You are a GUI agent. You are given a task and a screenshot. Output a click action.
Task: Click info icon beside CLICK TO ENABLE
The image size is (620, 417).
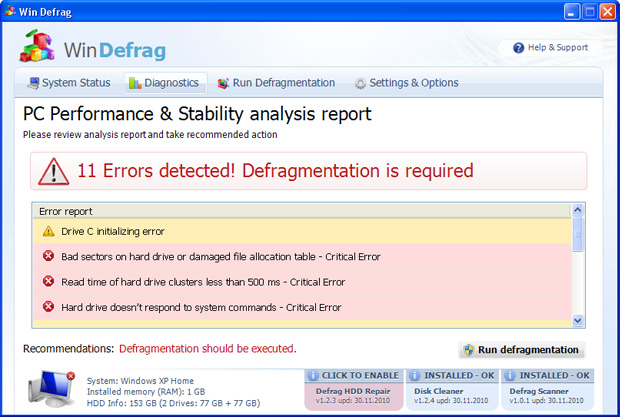click(x=312, y=375)
